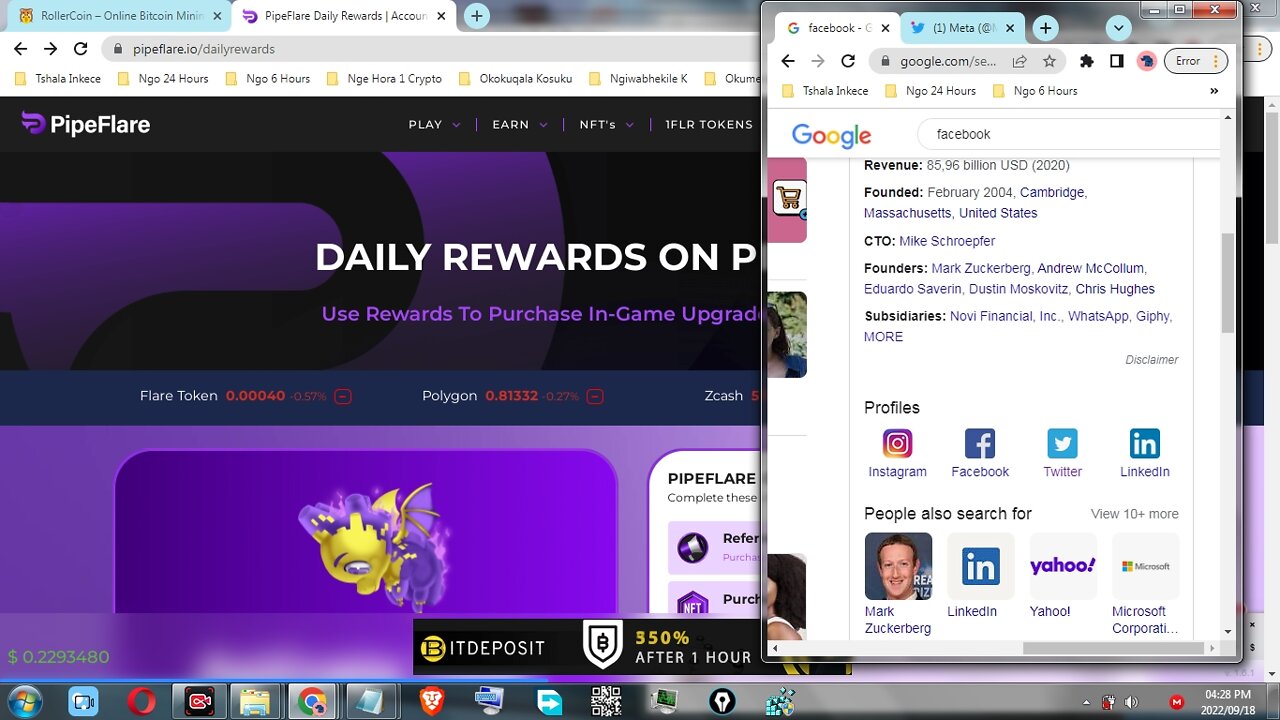Open the Okokuqala Kosuku bookmark folder
Image resolution: width=1280 pixels, height=720 pixels.
coord(515,78)
